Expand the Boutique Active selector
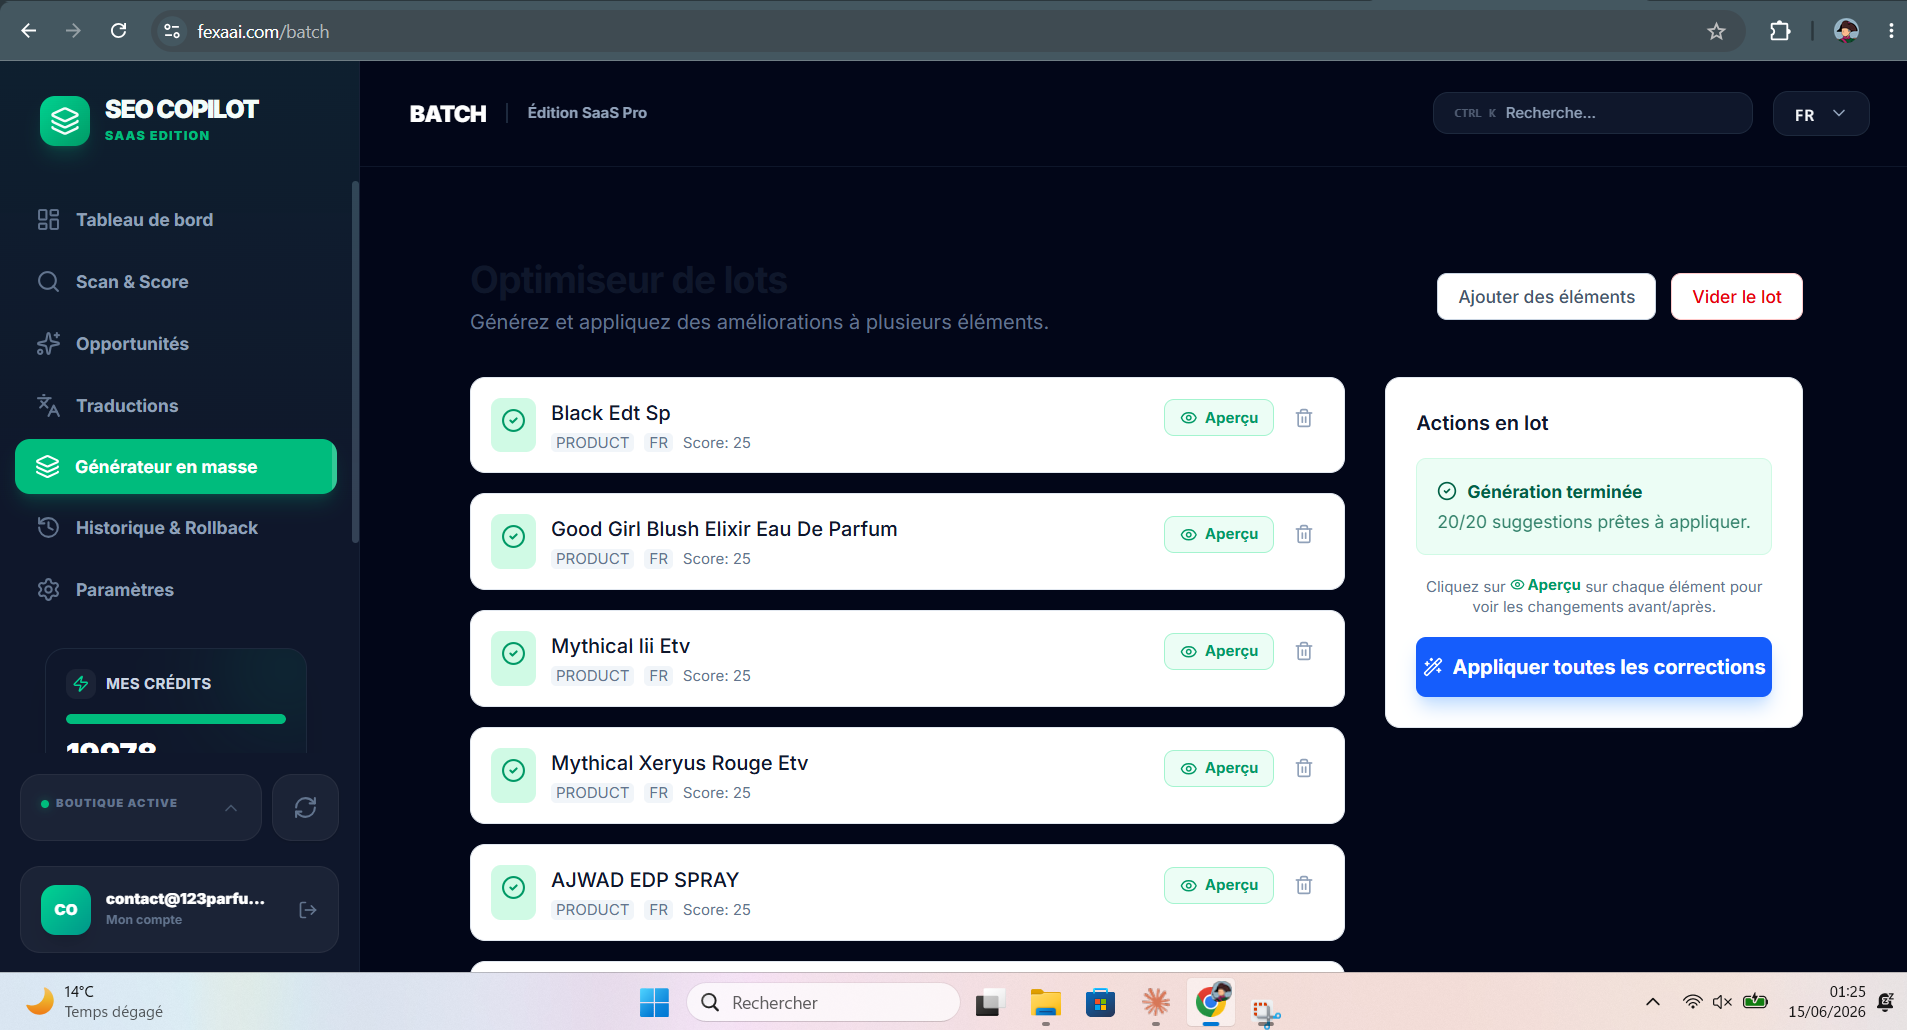The height and width of the screenshot is (1030, 1907). (141, 807)
